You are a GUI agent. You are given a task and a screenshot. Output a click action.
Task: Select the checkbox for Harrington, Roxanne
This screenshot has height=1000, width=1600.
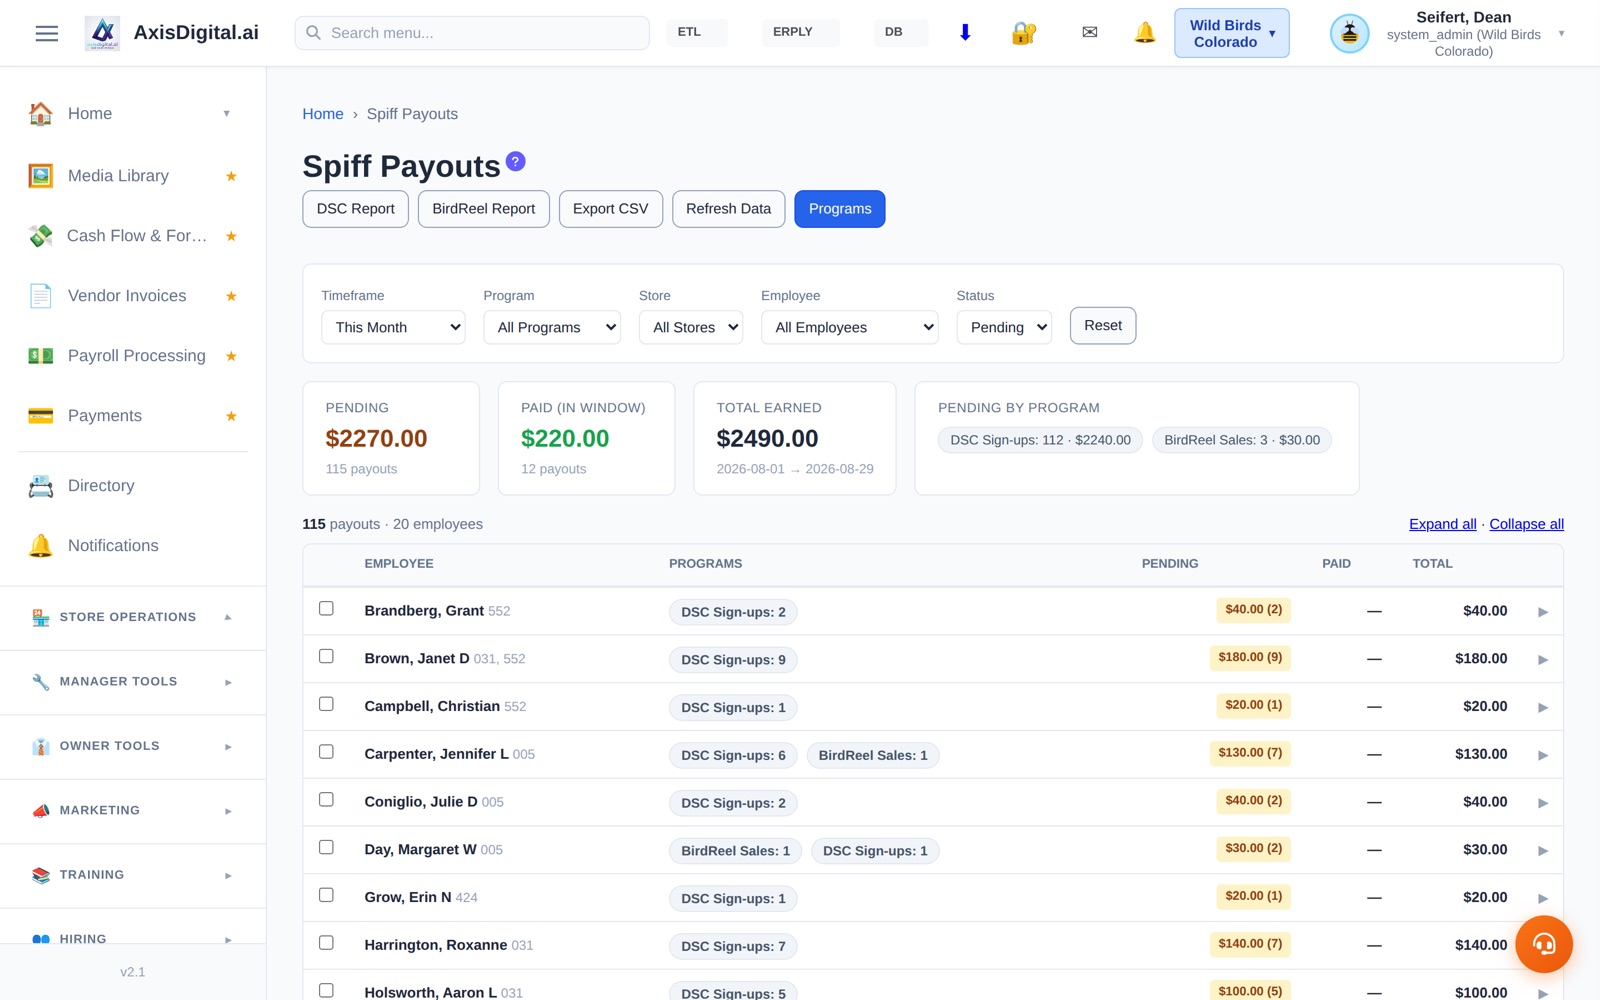point(326,943)
